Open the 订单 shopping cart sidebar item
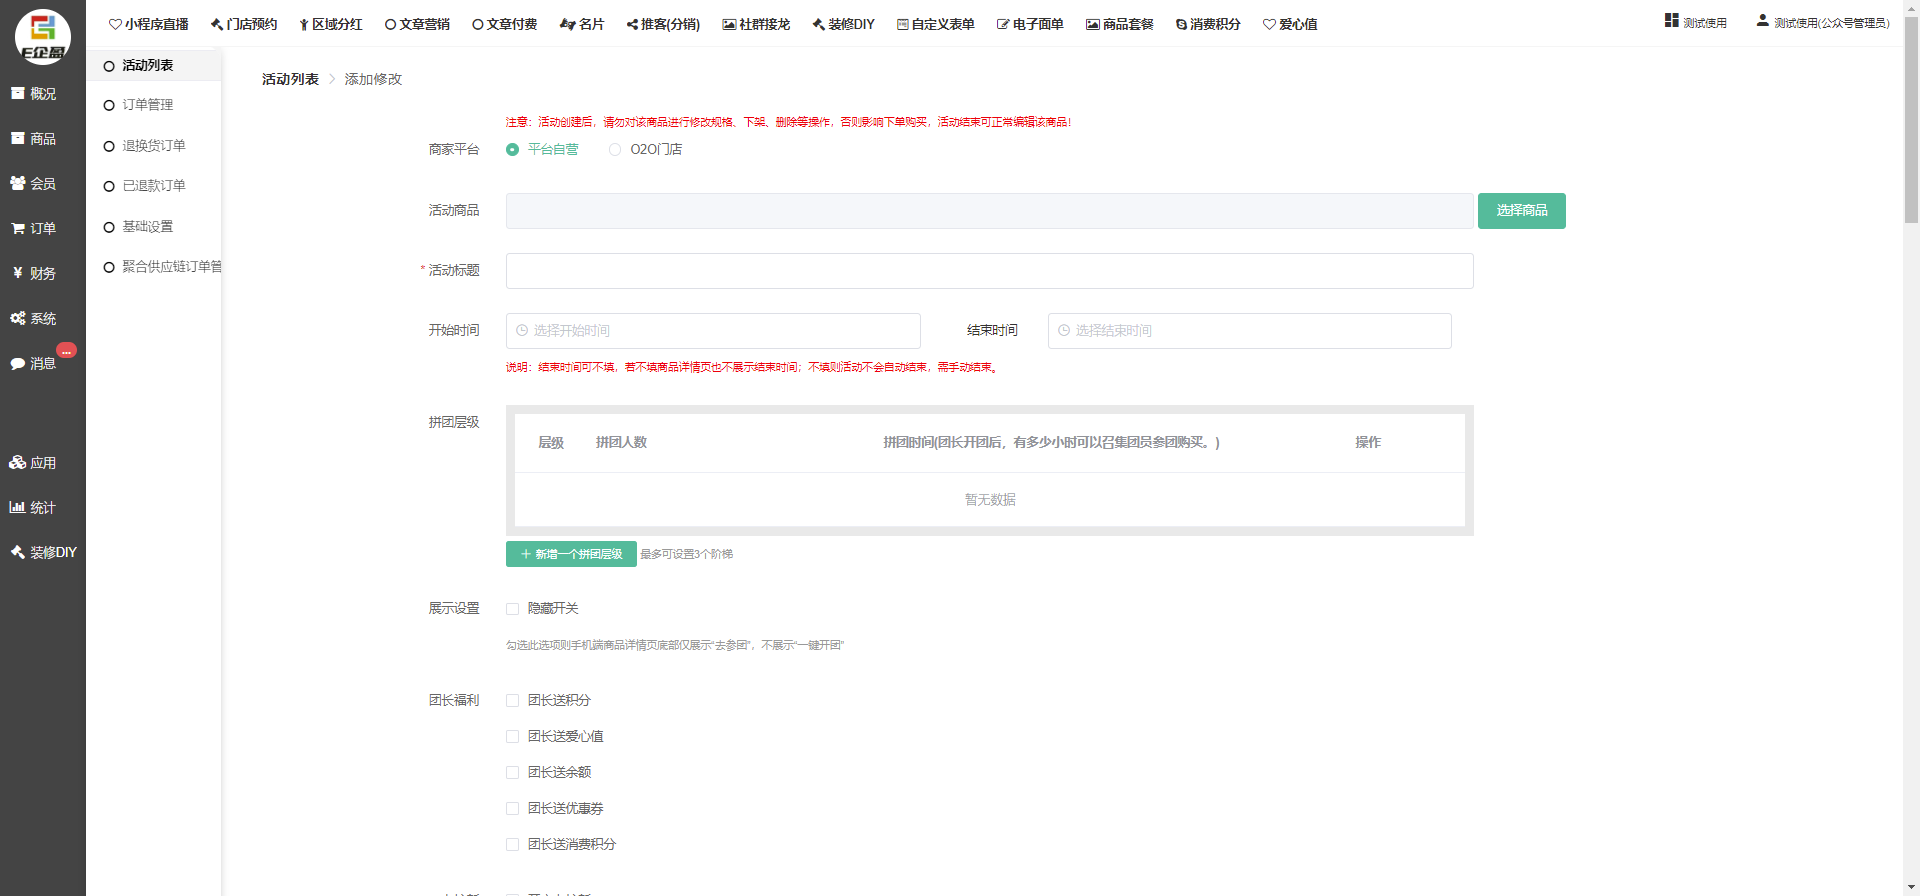The image size is (1920, 896). tap(33, 229)
